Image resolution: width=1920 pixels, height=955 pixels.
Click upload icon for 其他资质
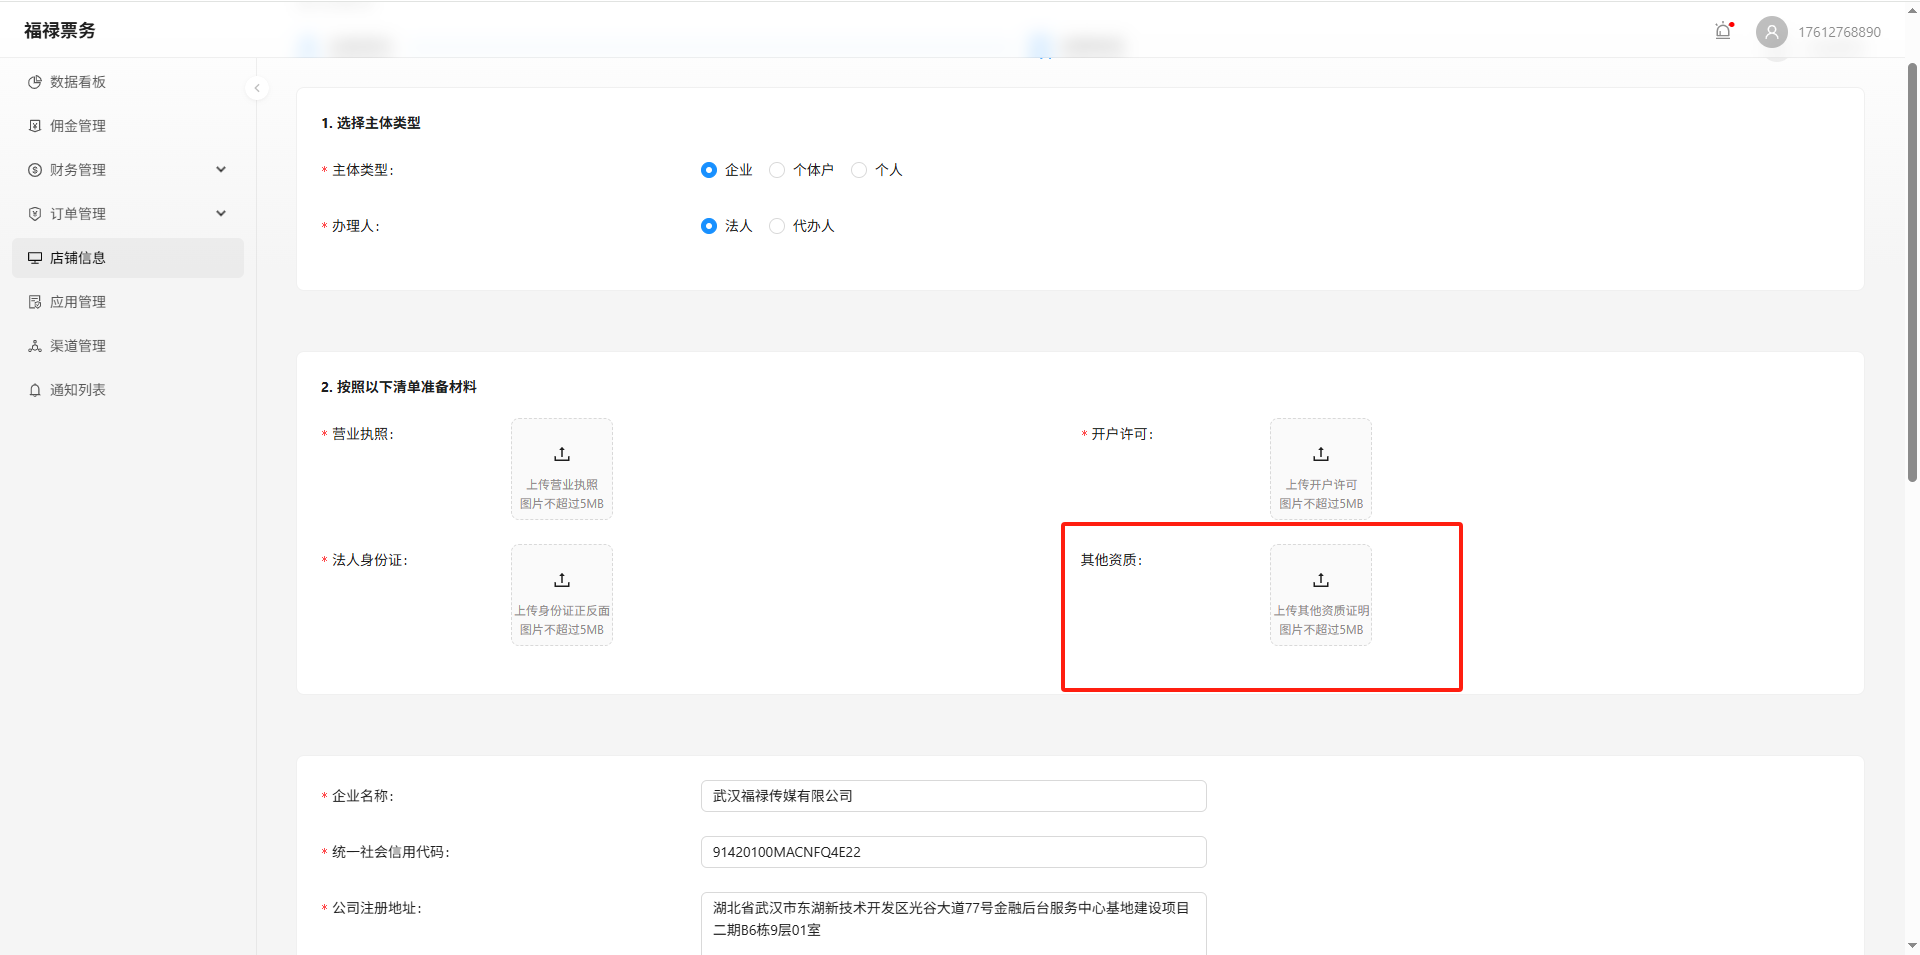point(1320,581)
